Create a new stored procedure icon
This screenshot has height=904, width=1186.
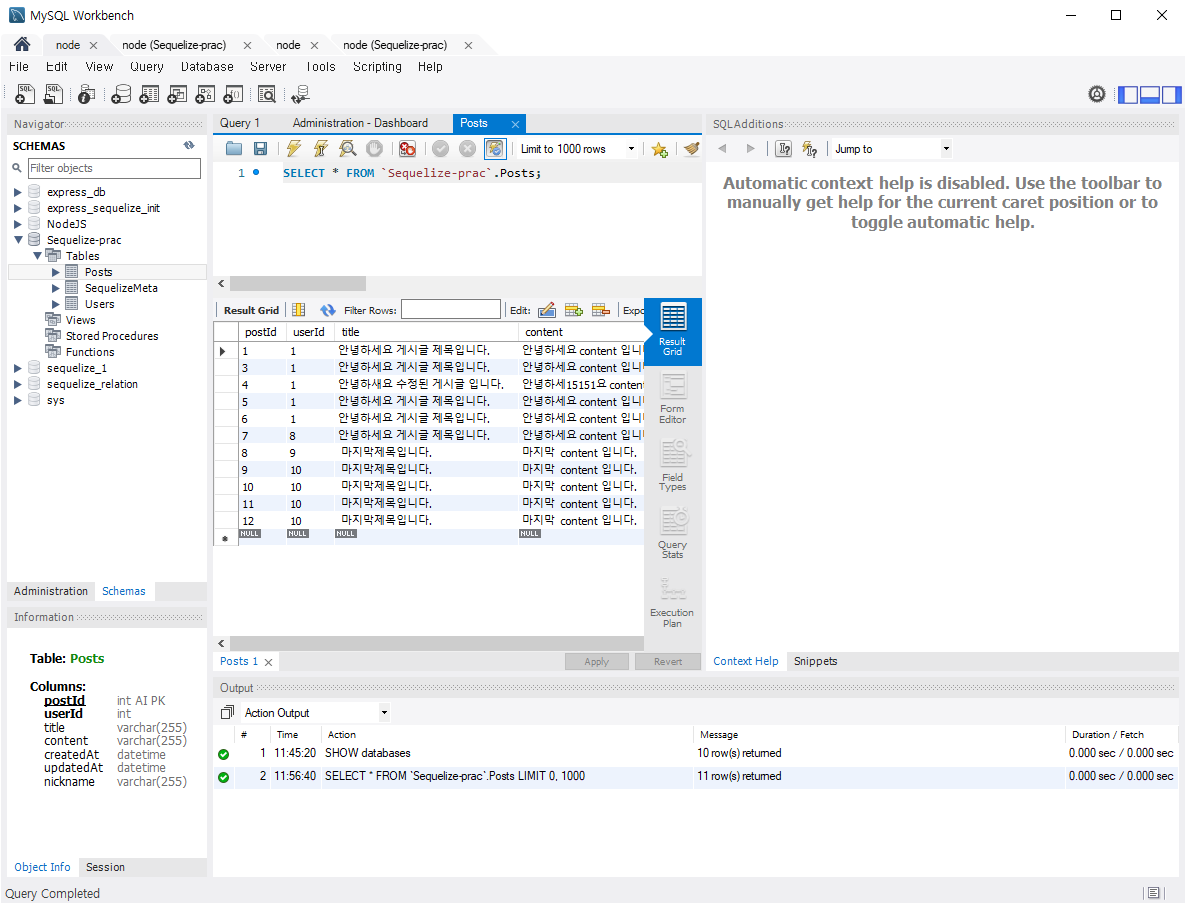coord(205,95)
